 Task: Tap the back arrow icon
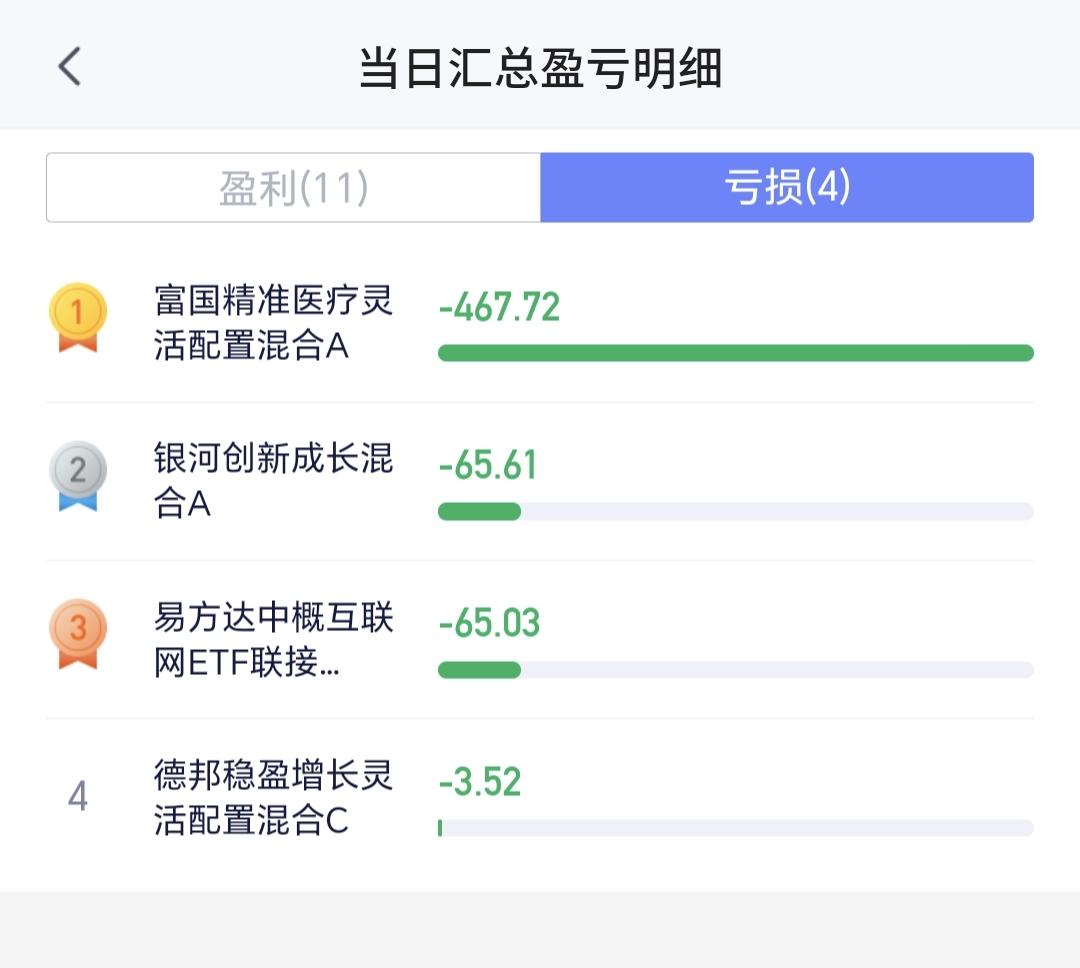point(69,68)
